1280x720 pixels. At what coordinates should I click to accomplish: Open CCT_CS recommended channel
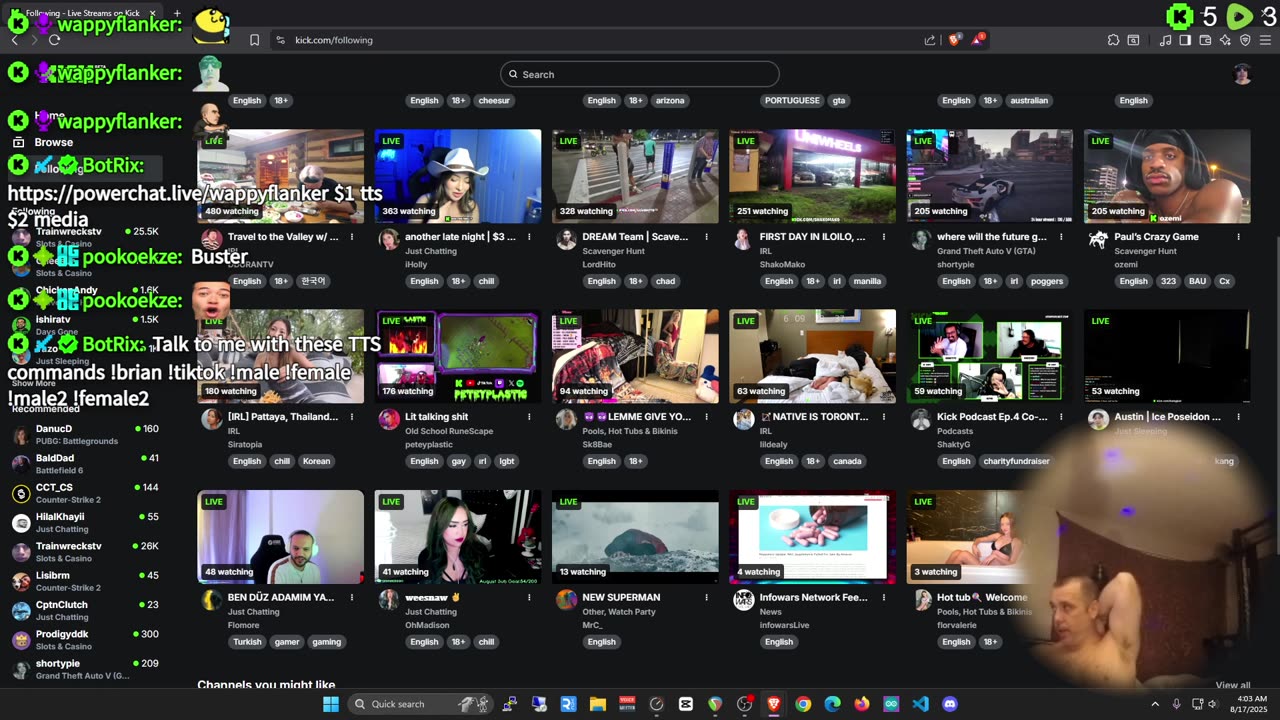point(85,493)
